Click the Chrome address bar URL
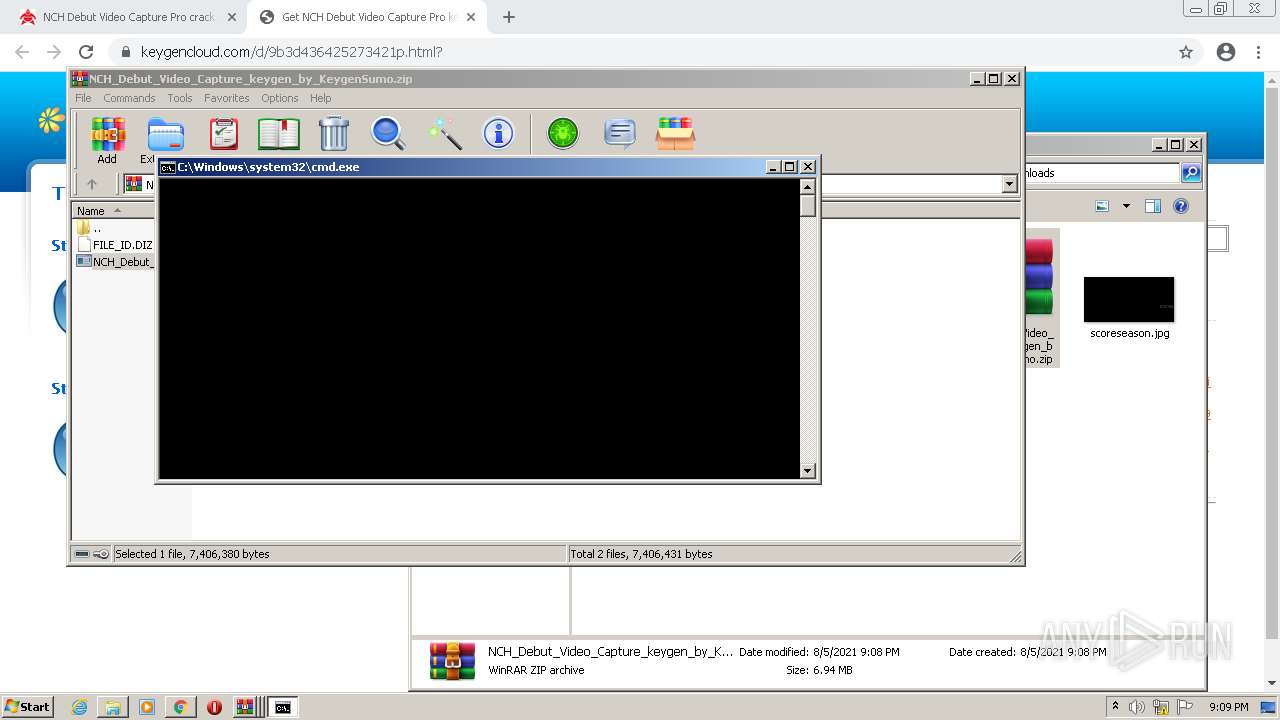The width and height of the screenshot is (1280, 720). pos(292,52)
